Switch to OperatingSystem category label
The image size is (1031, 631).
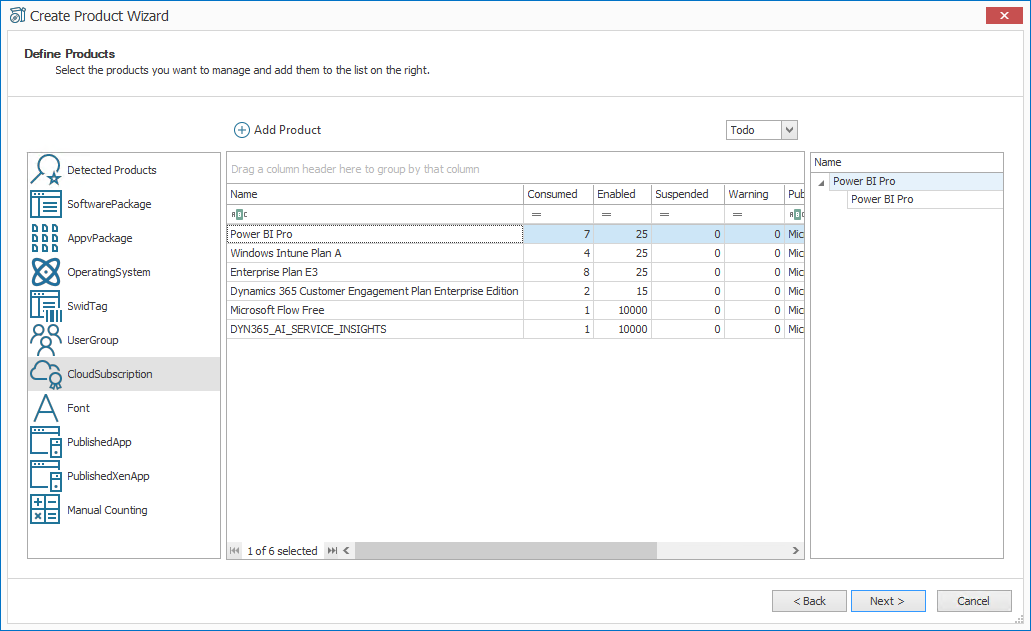(x=108, y=272)
